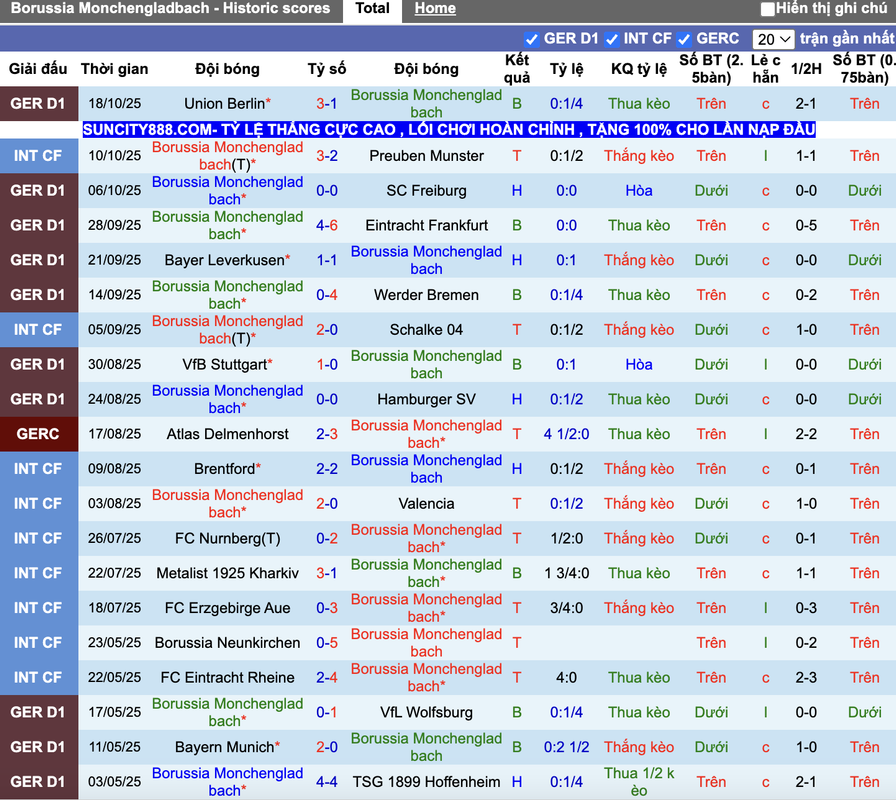Viewport: 896px width, 800px height.
Task: Click the 4-4 score versus Hoffenheim
Action: pyautogui.click(x=327, y=782)
